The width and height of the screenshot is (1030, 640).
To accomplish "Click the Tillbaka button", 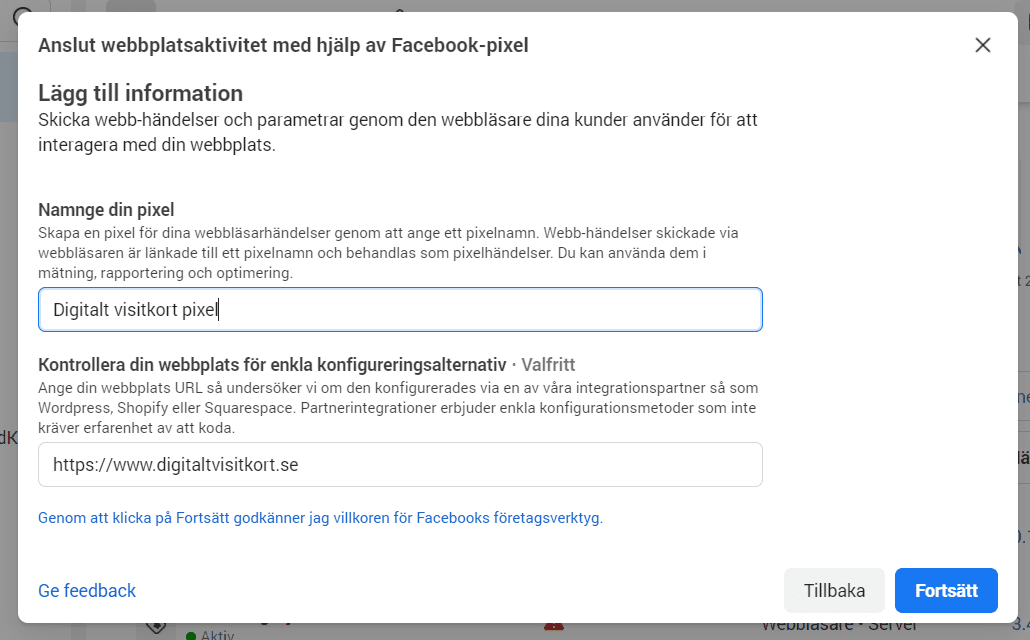I will 834,590.
